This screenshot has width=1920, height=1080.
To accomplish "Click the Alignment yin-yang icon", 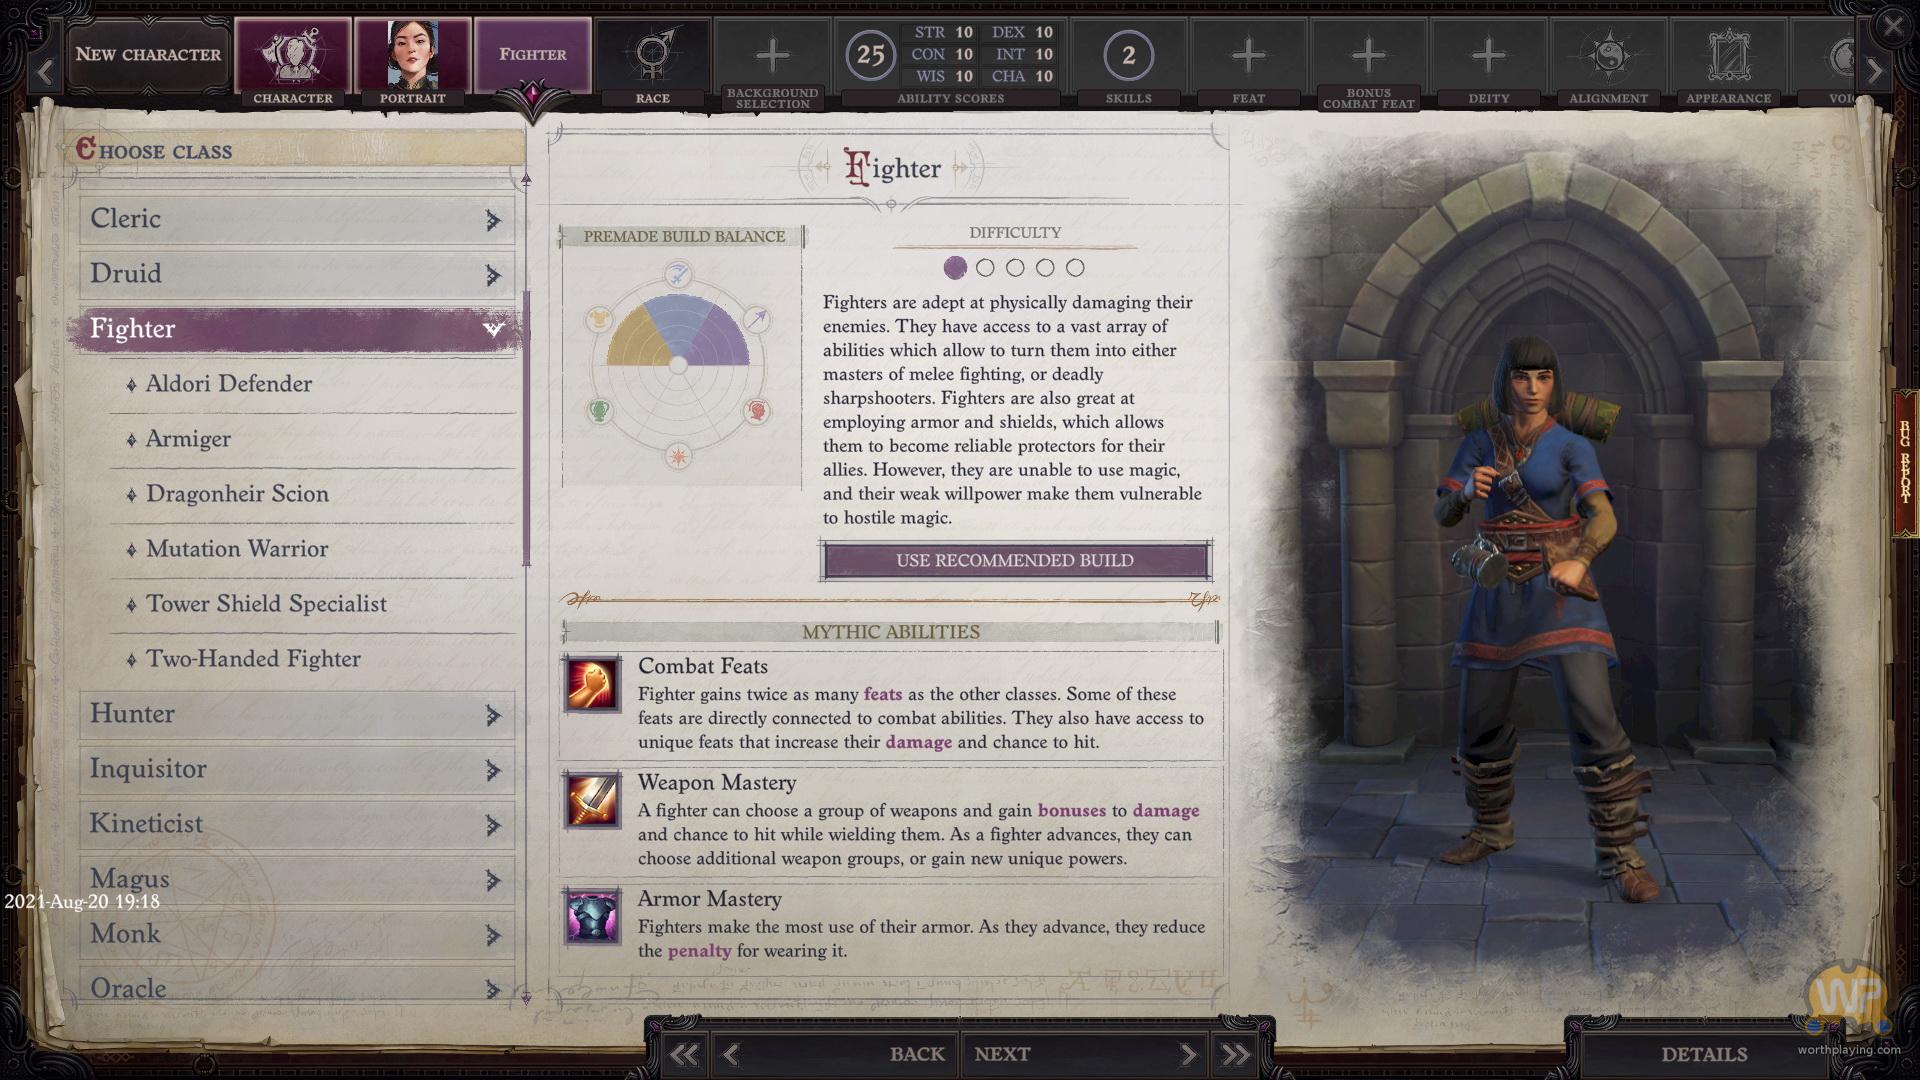I will [x=1608, y=55].
